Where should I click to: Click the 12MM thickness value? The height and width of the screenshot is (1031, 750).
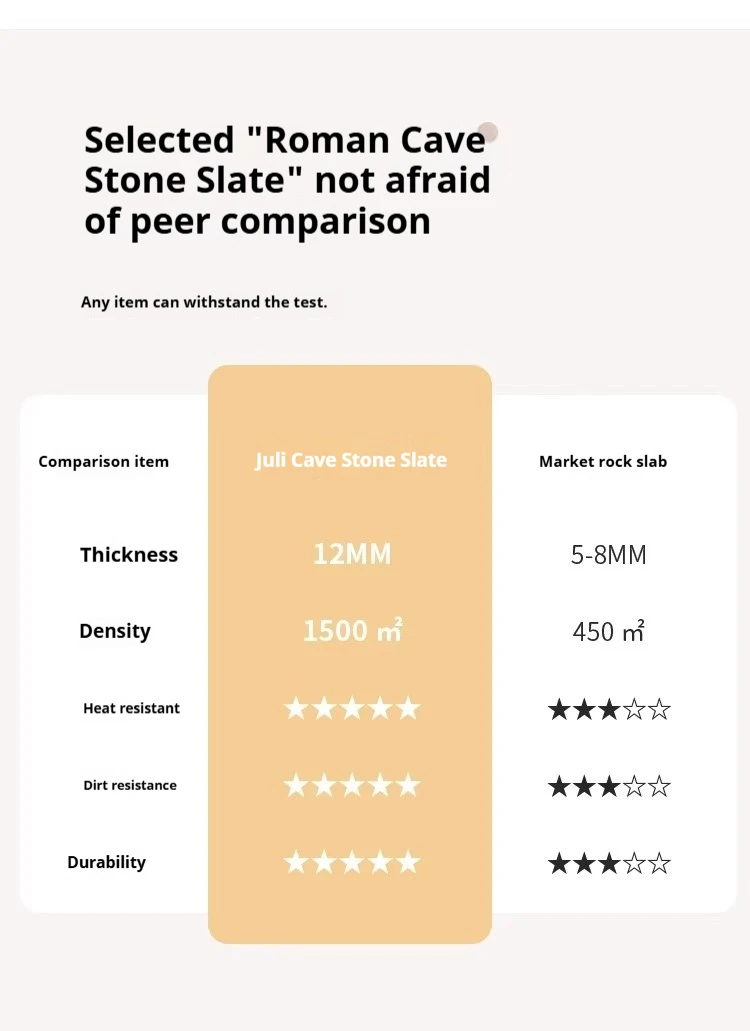[x=352, y=554]
